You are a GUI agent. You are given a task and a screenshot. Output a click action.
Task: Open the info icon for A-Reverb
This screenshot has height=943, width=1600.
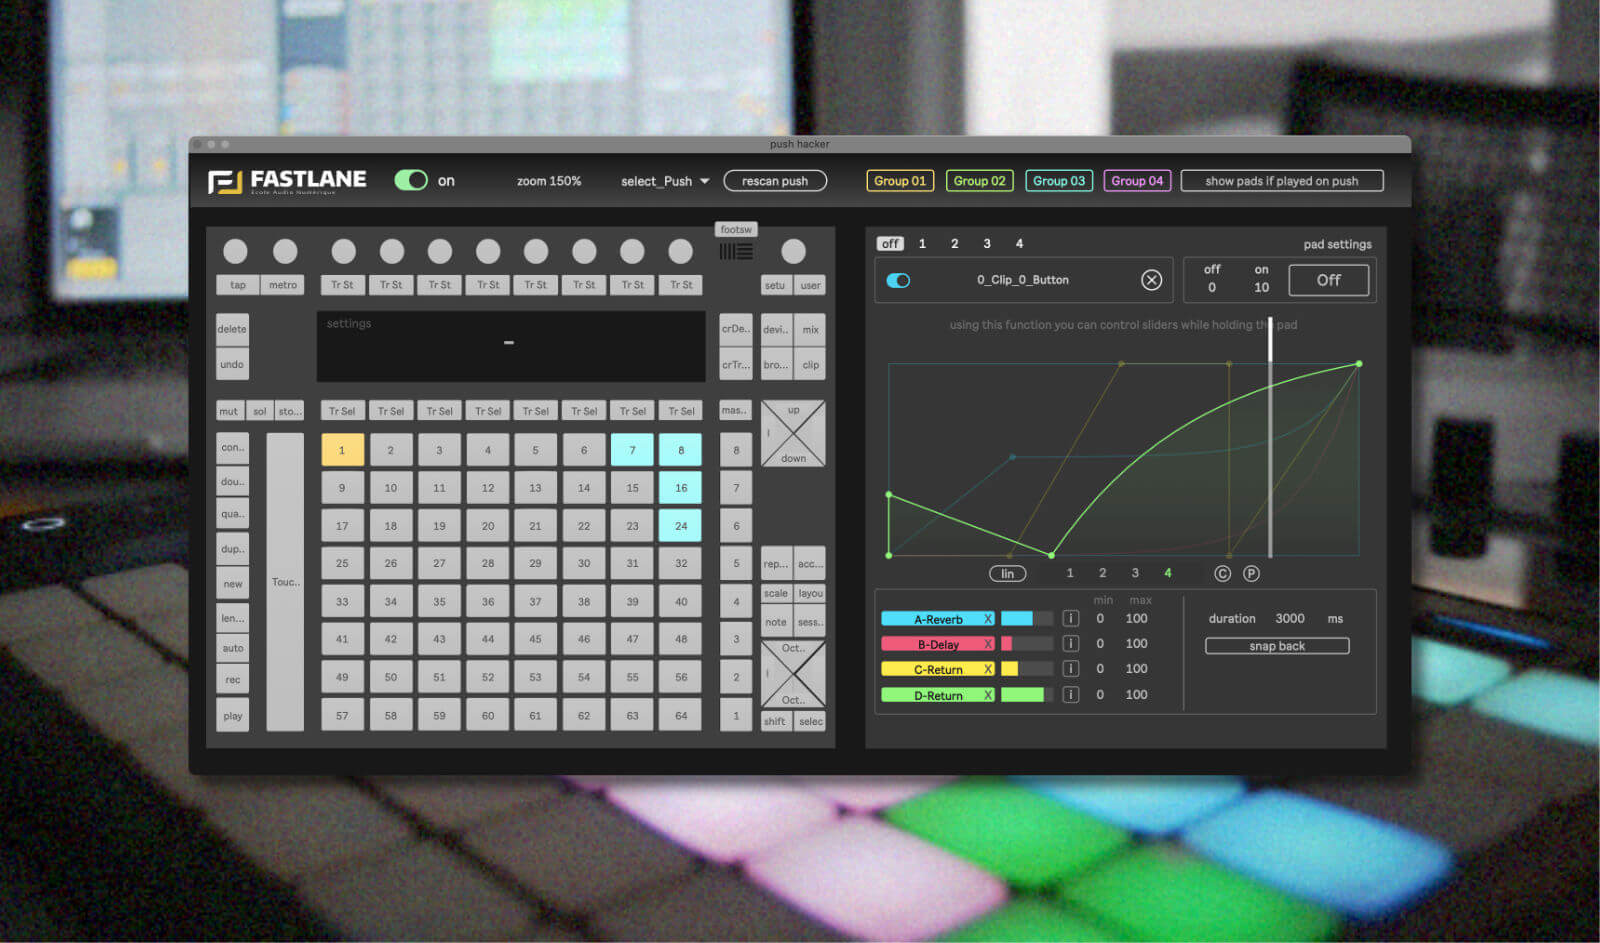[1070, 618]
